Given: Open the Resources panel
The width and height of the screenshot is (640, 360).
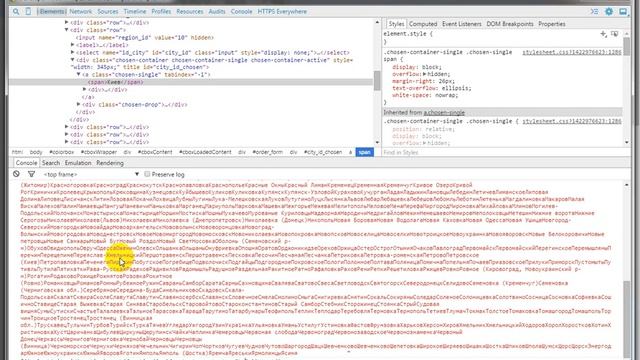Looking at the screenshot, I should 190,11.
